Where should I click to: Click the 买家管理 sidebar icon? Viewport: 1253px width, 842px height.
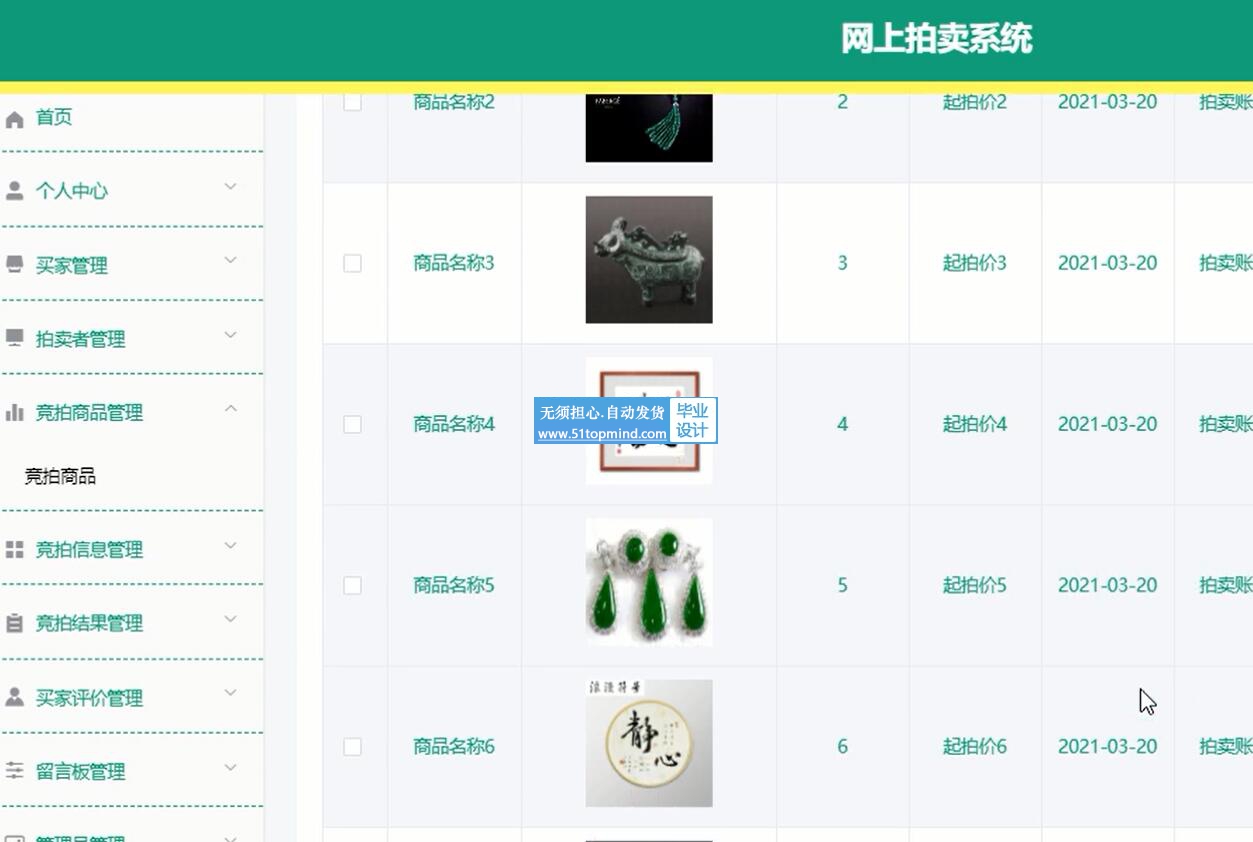pos(15,265)
